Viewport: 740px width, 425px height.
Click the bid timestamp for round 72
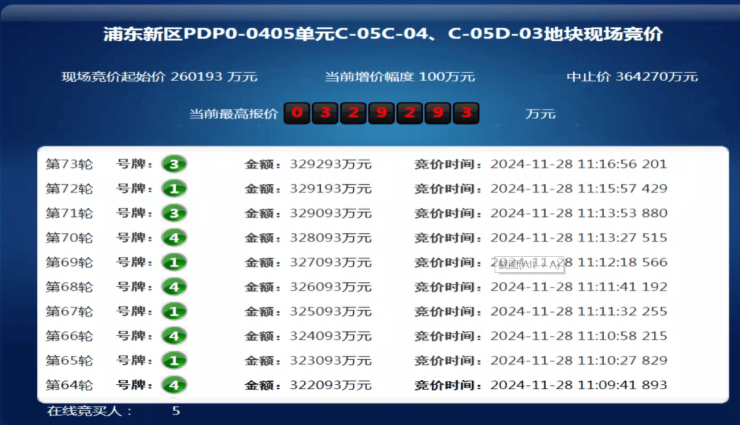[578, 188]
